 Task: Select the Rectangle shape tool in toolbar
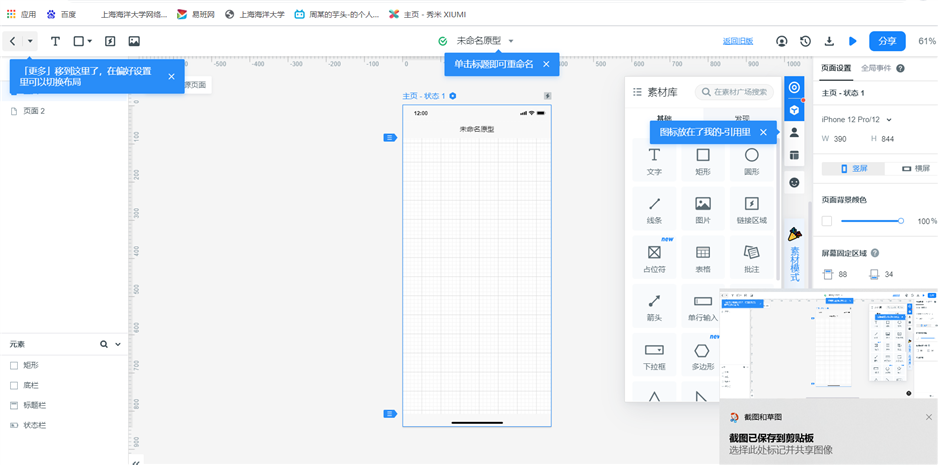78,41
